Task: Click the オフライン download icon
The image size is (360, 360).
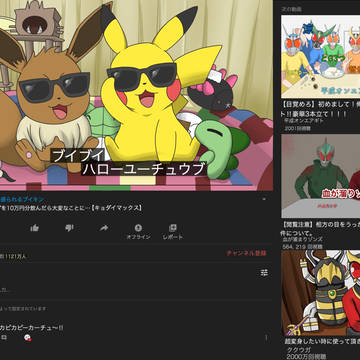Action: (x=138, y=228)
